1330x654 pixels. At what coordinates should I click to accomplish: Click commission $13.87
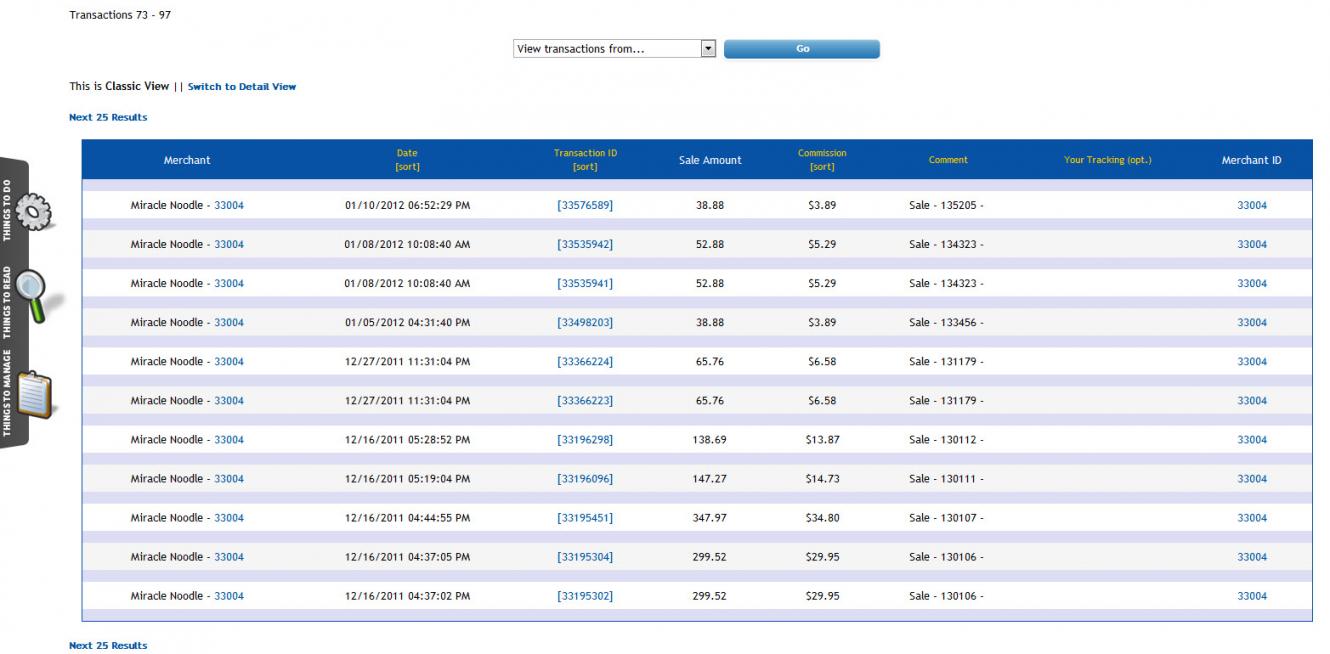[x=822, y=439]
